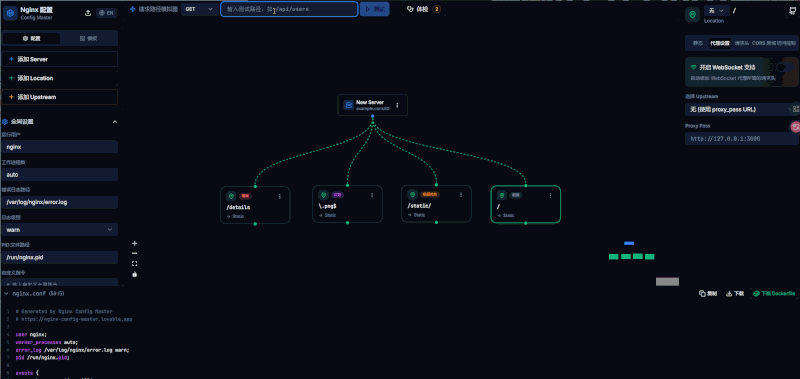
Task: Click the error log path field
Action: [x=60, y=202]
